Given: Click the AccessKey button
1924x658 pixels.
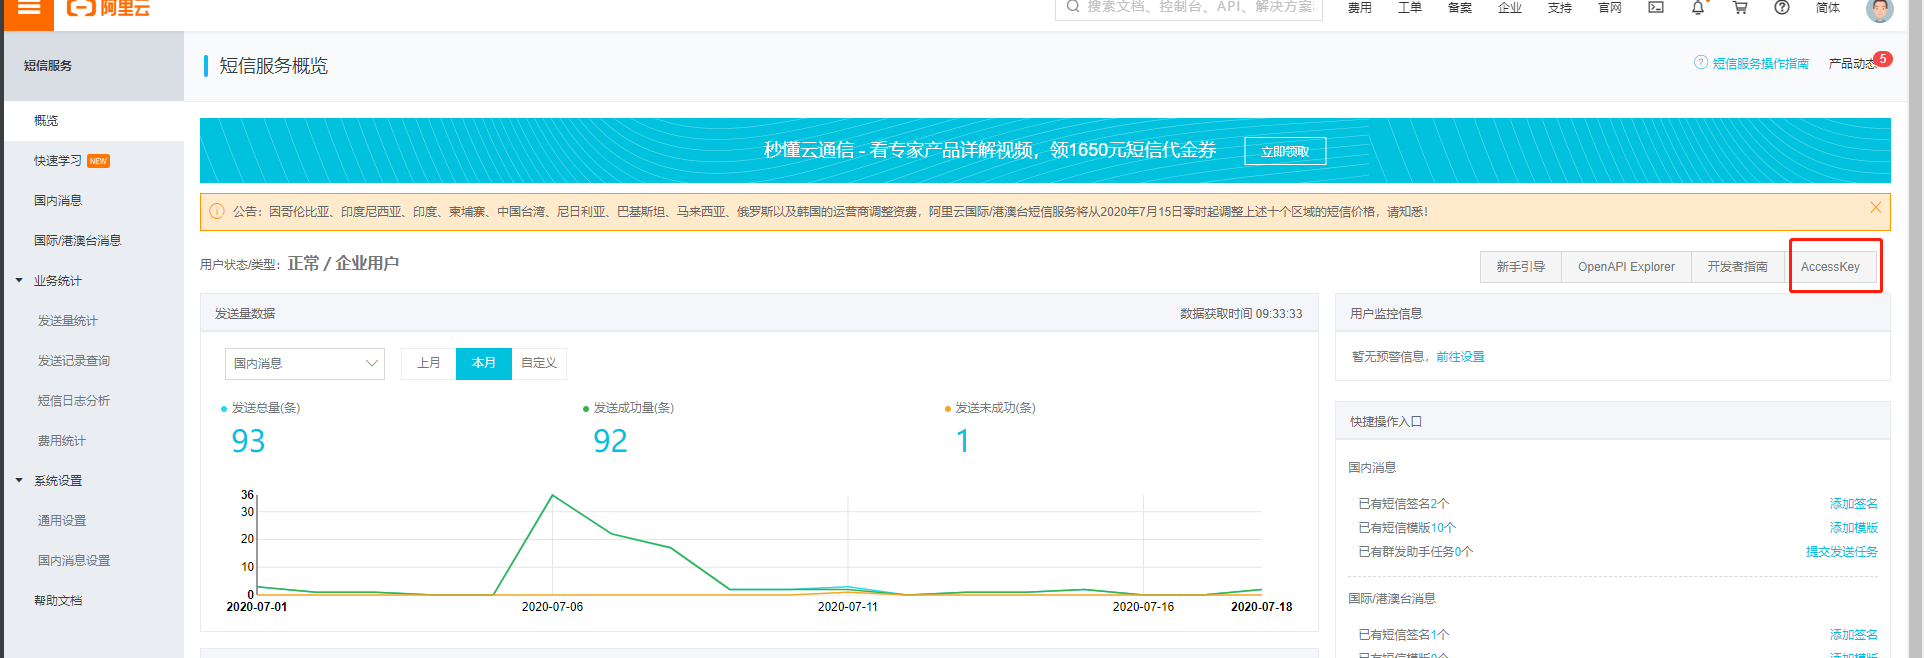Looking at the screenshot, I should point(1830,267).
